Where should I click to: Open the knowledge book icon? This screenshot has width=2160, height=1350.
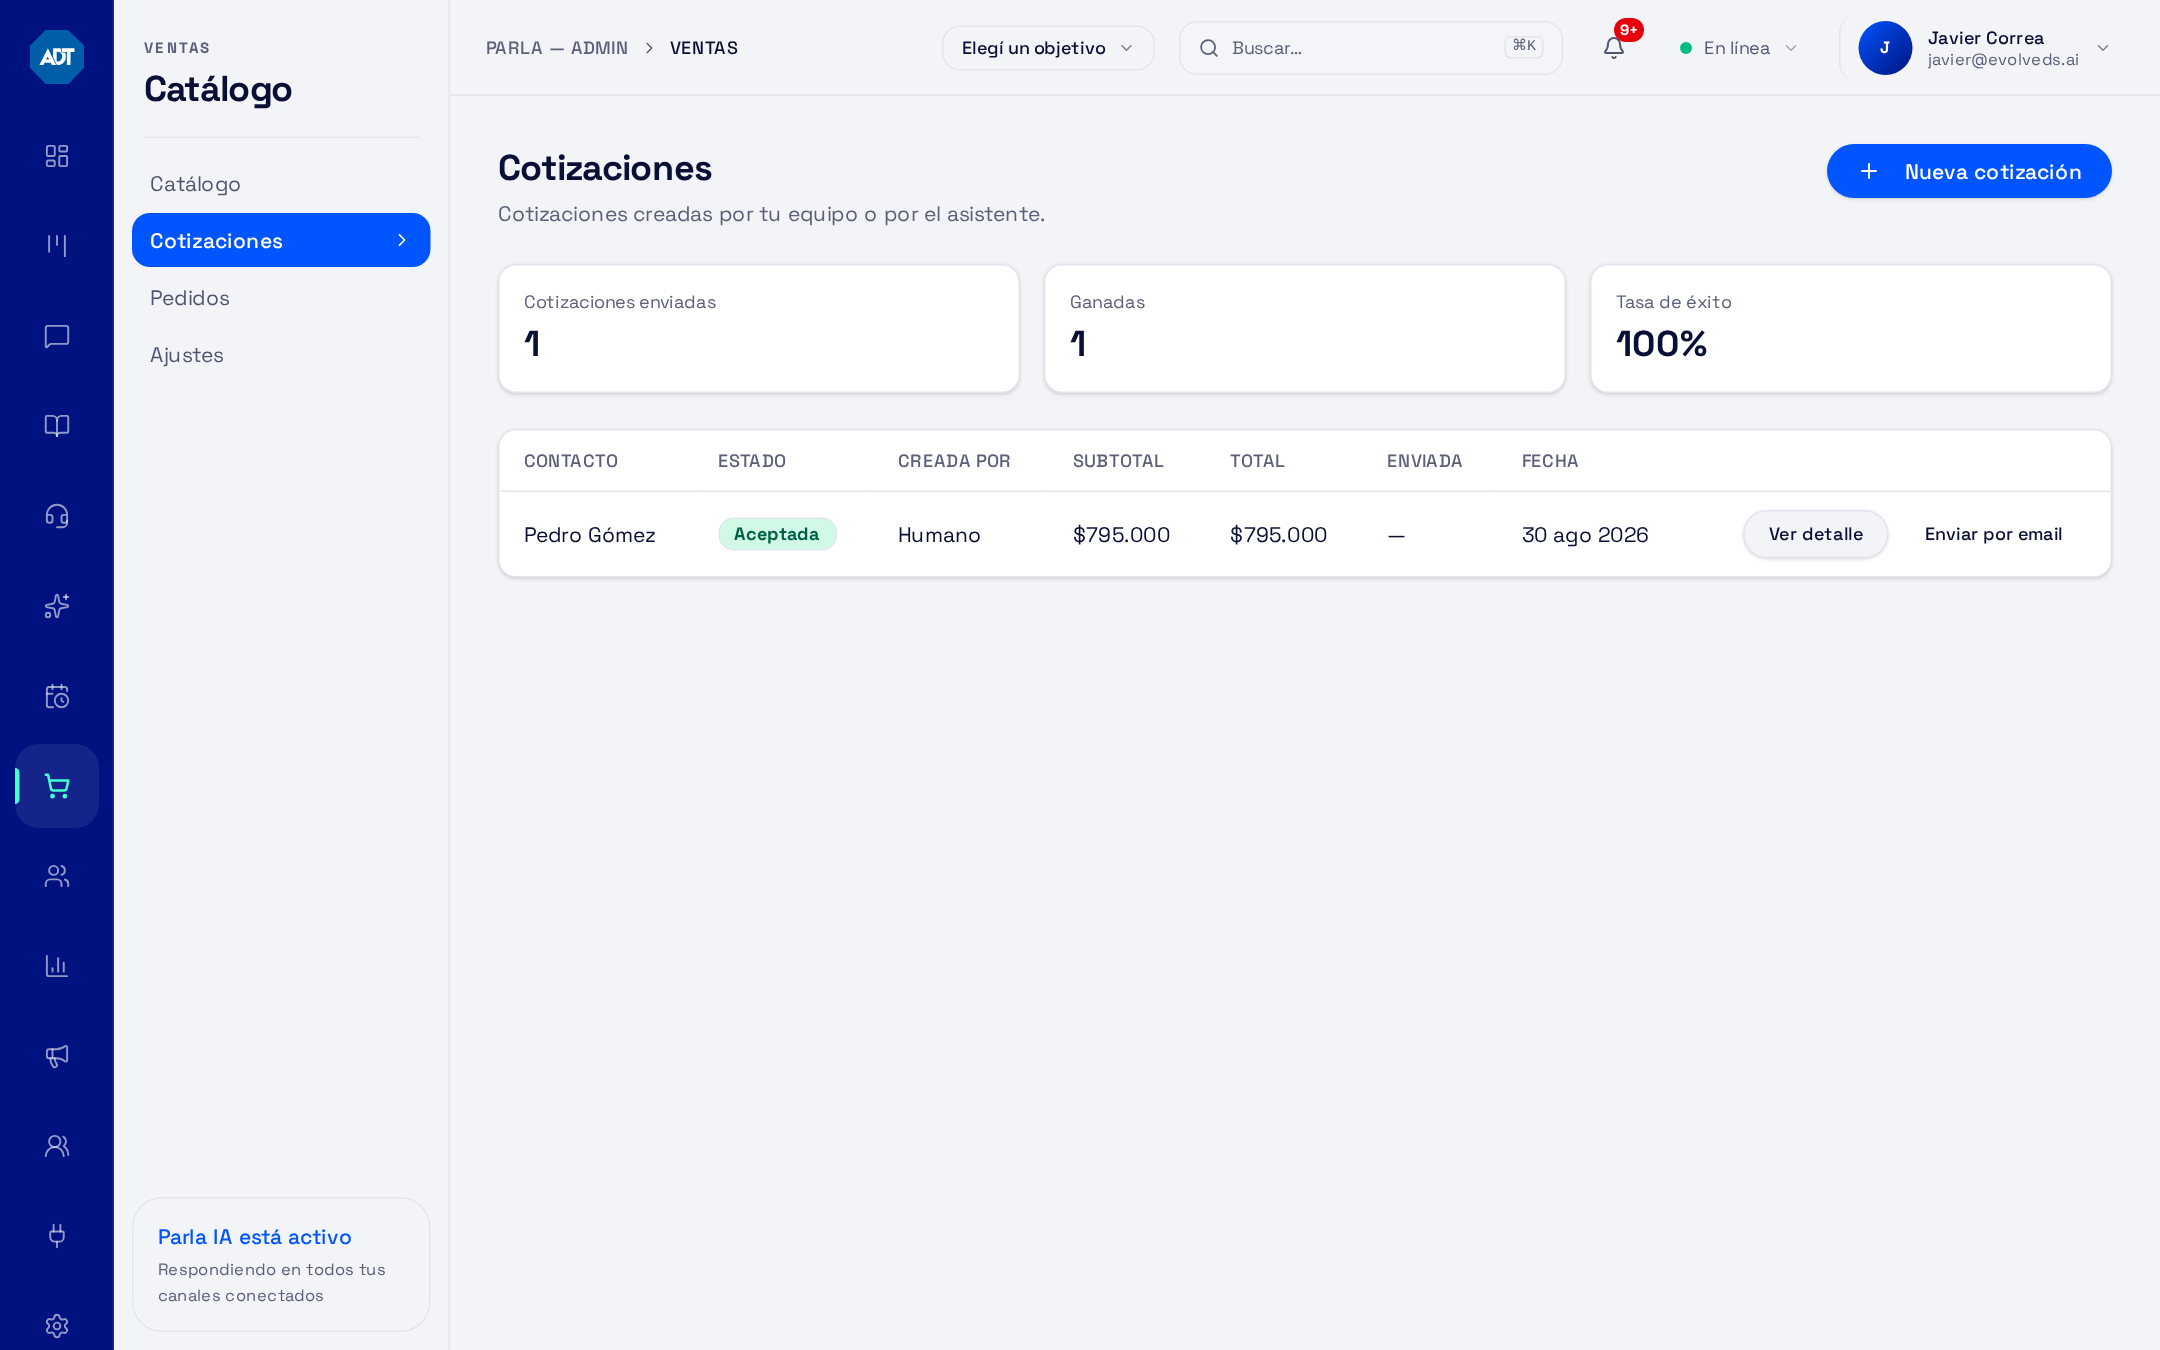57,426
